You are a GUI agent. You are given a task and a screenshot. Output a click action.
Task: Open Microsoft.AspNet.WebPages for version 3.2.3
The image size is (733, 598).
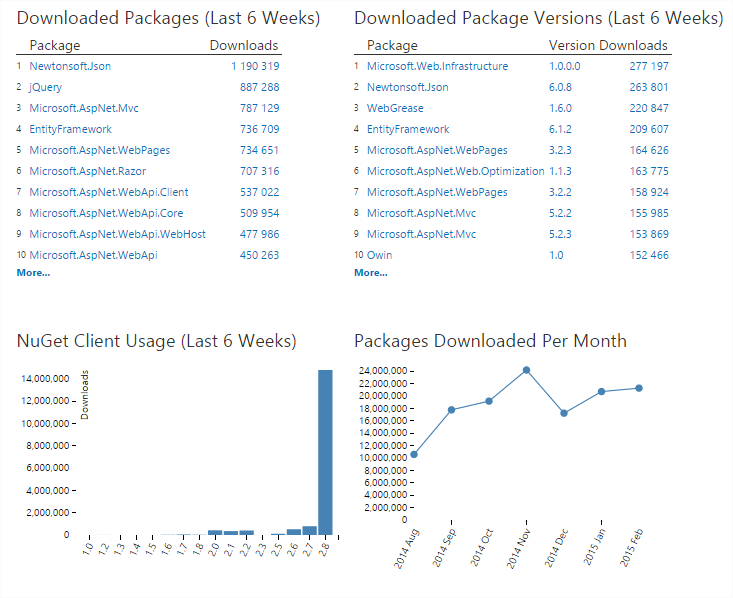tap(437, 150)
